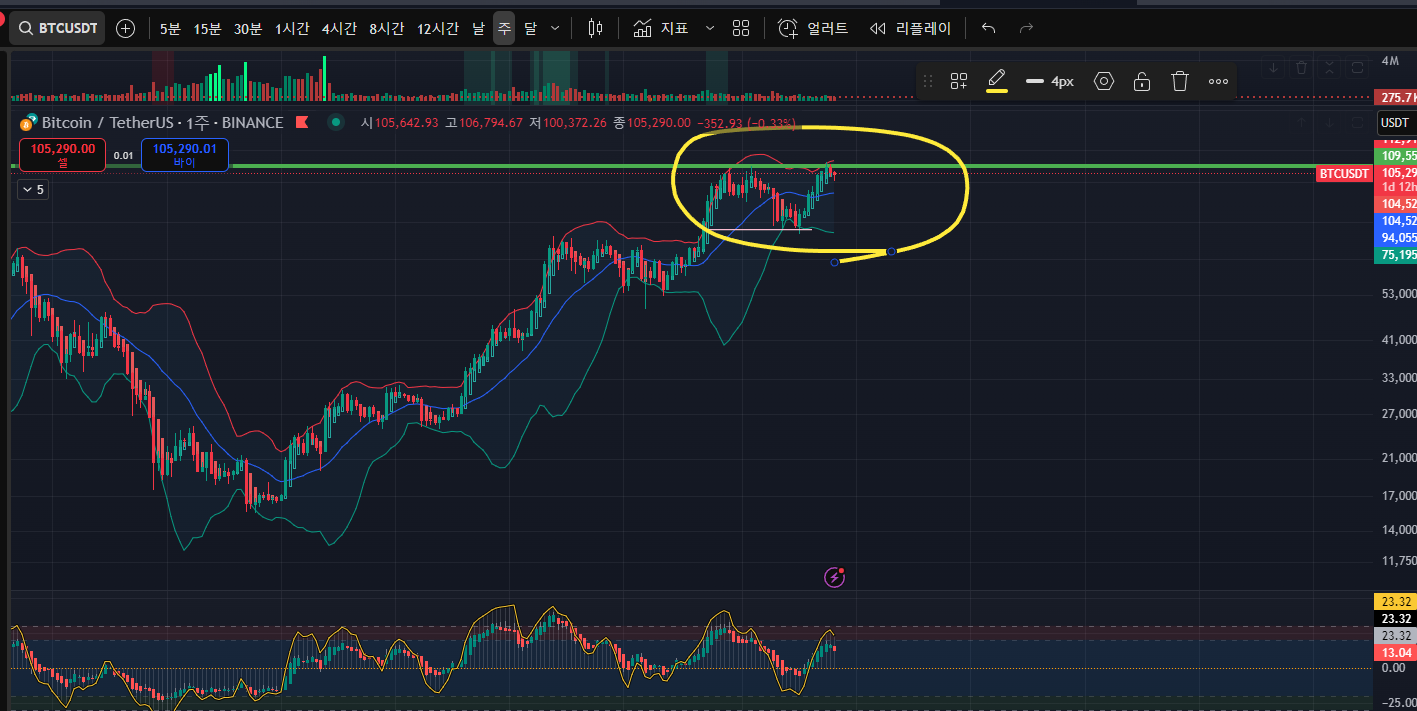Open the candlestick chart type selector
1417x711 pixels.
coord(596,28)
